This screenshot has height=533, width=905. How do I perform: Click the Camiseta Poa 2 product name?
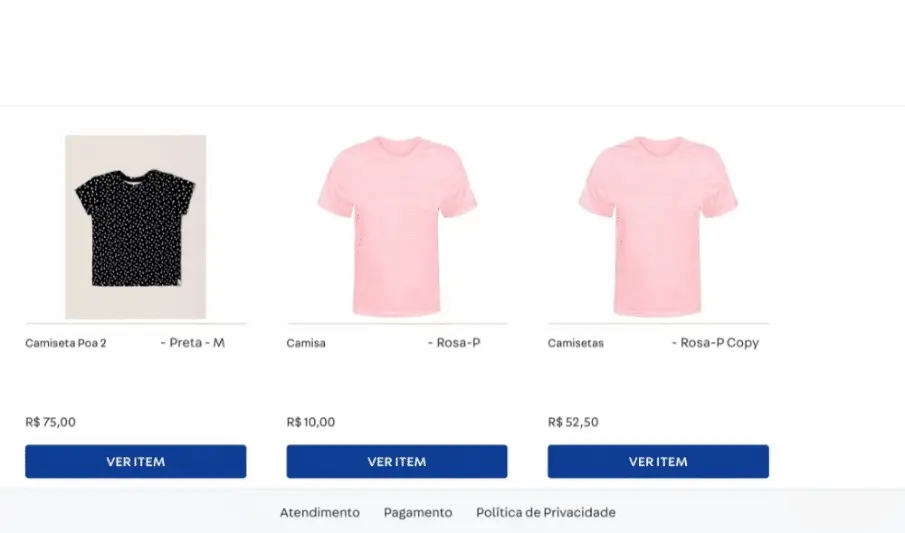tap(66, 343)
